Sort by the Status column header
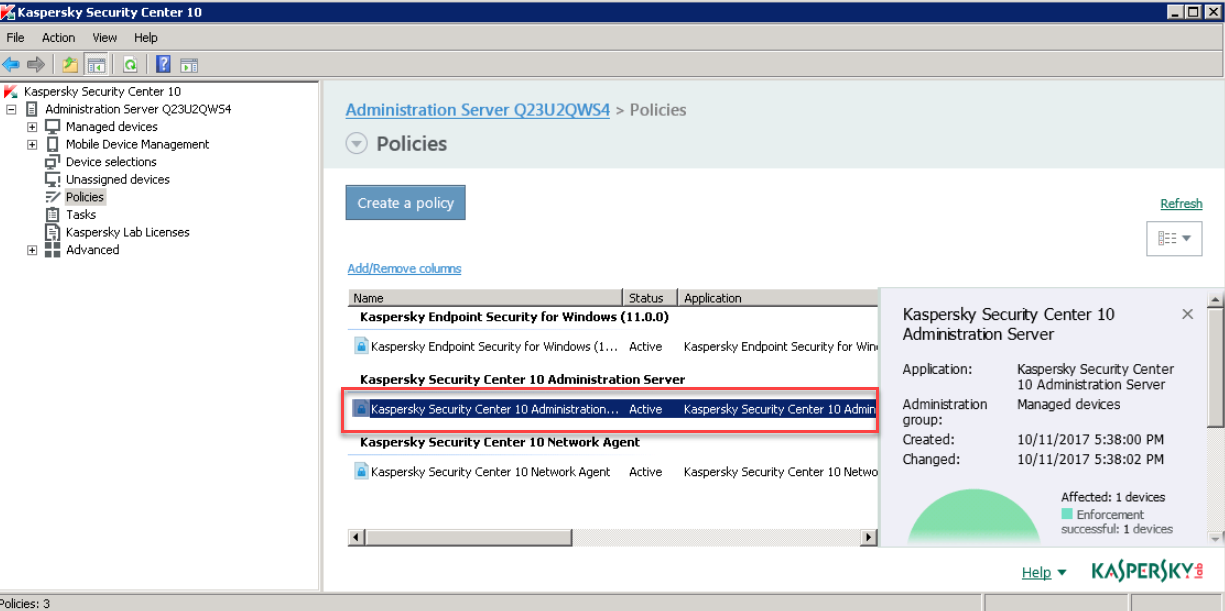This screenshot has width=1225, height=611. [650, 298]
